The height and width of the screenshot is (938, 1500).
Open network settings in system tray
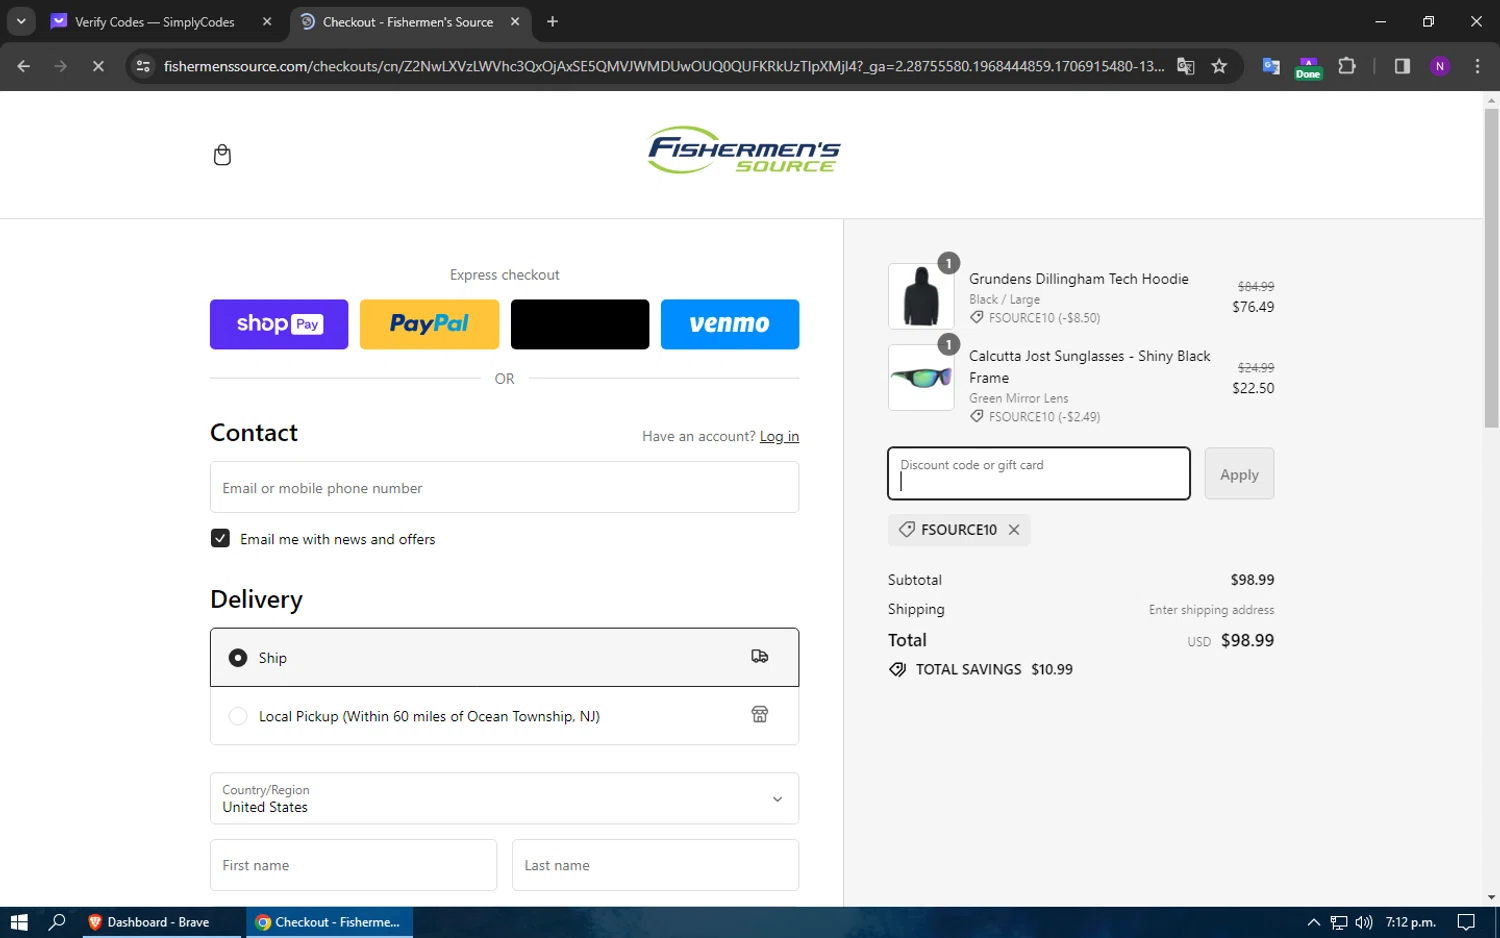(1339, 922)
